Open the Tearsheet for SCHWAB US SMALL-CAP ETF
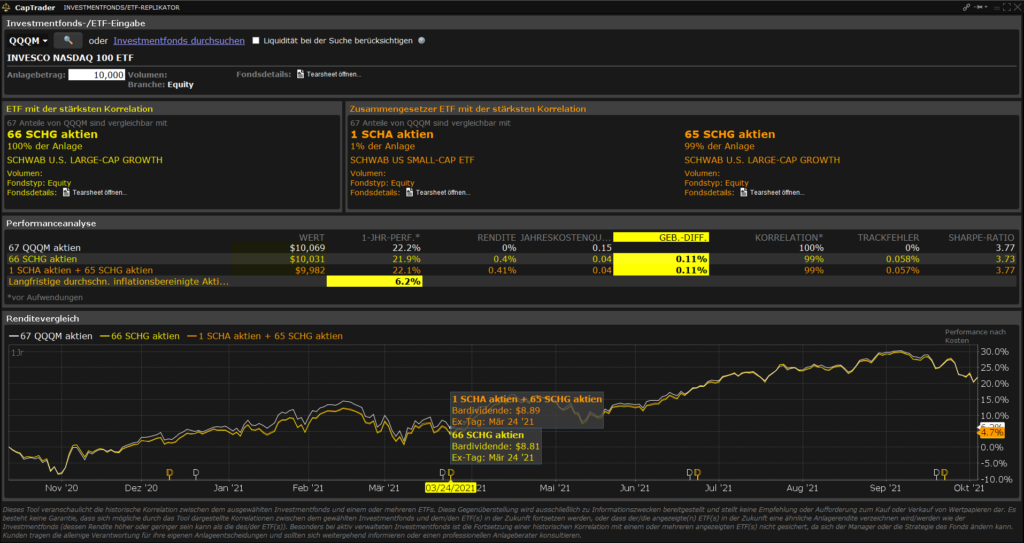The width and height of the screenshot is (1024, 543). click(x=443, y=193)
